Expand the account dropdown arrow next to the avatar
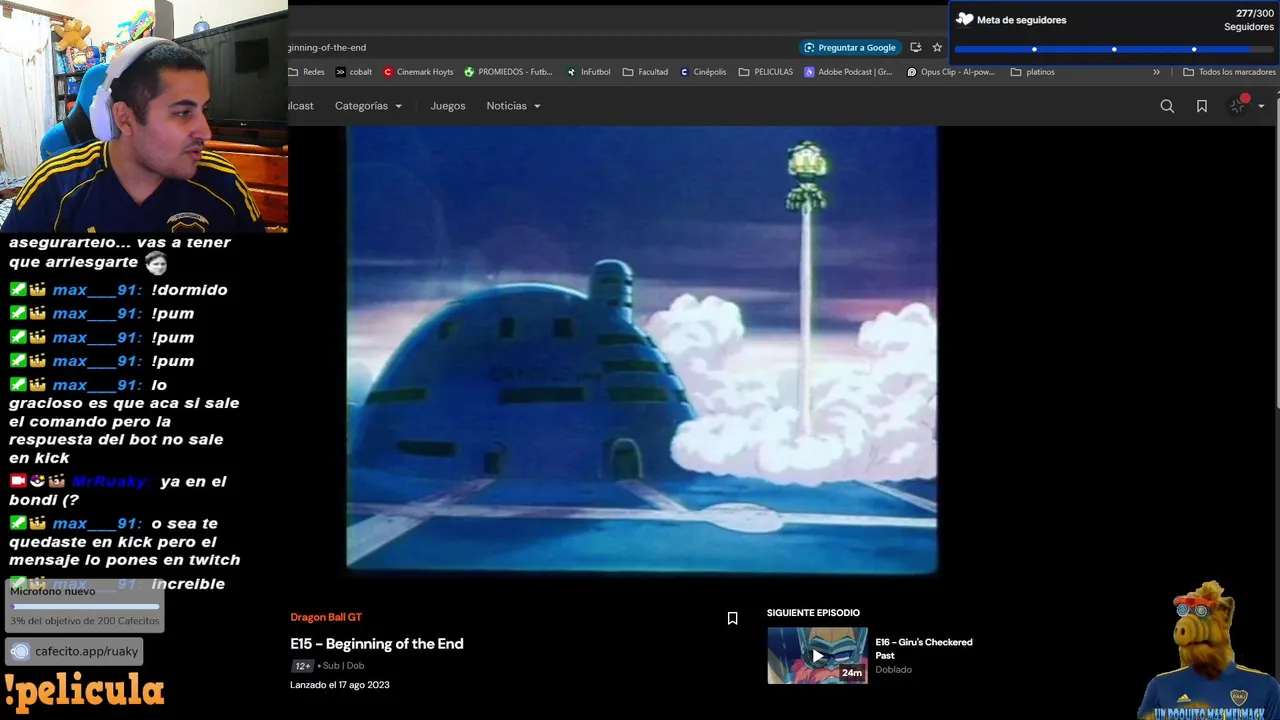The height and width of the screenshot is (720, 1280). click(x=1261, y=106)
